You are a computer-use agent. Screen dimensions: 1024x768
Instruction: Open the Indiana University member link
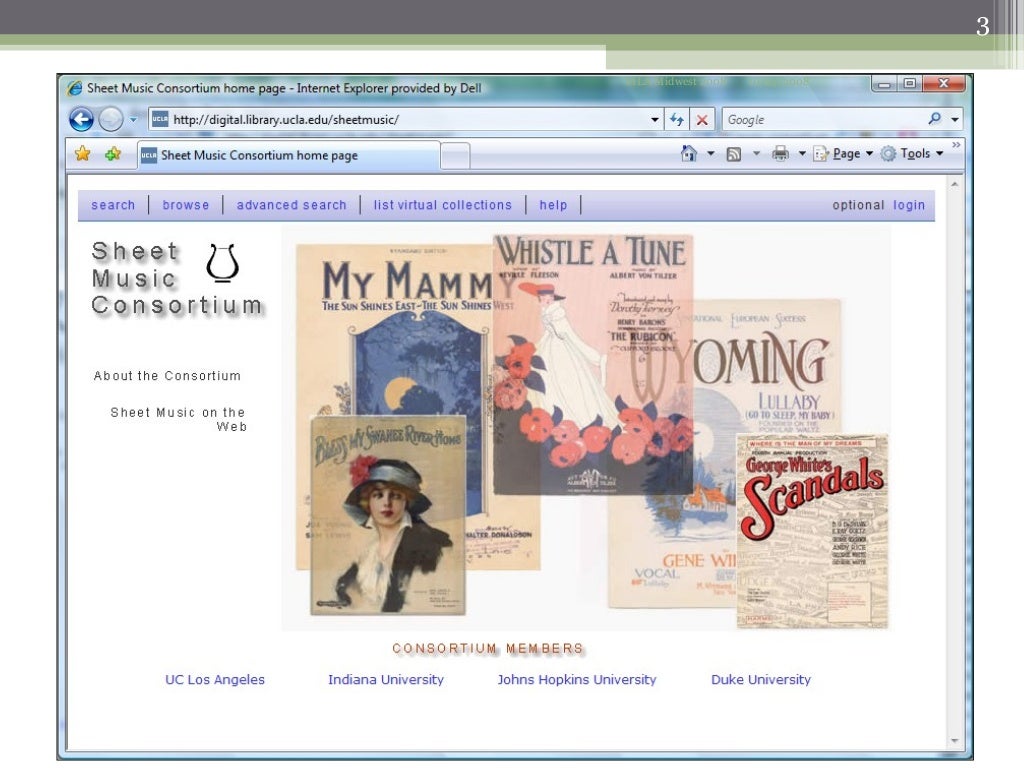386,679
